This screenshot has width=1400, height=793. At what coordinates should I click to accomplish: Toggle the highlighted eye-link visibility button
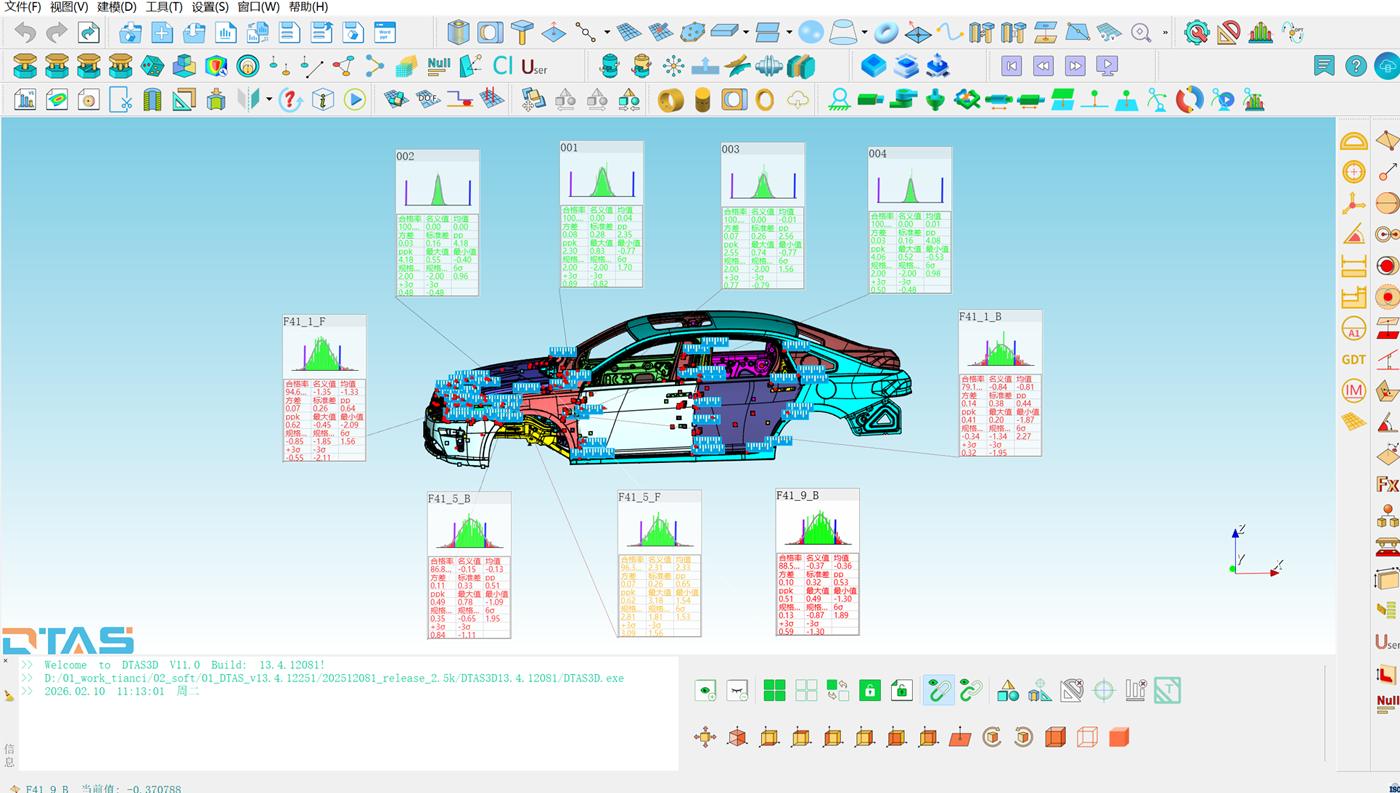click(938, 690)
